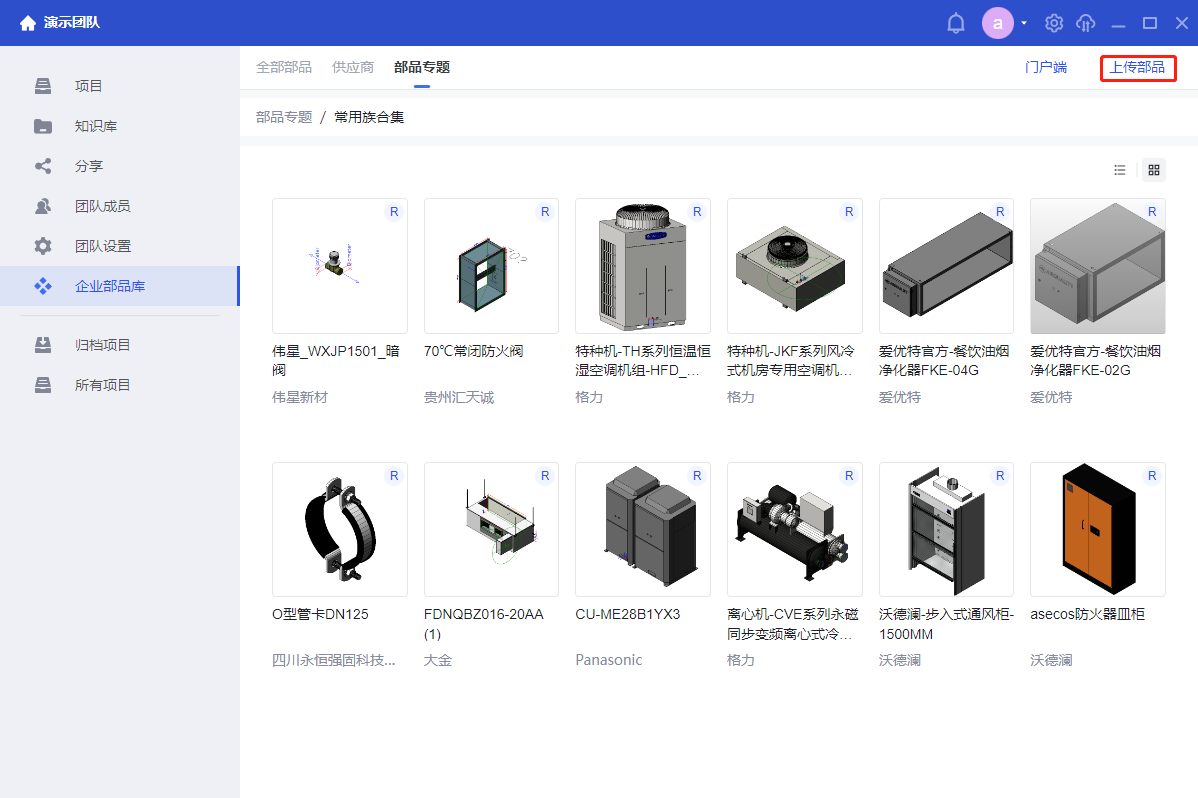This screenshot has height=798, width=1198.
Task: Click R badge on 特种机-JKF系列 card
Action: tap(849, 212)
